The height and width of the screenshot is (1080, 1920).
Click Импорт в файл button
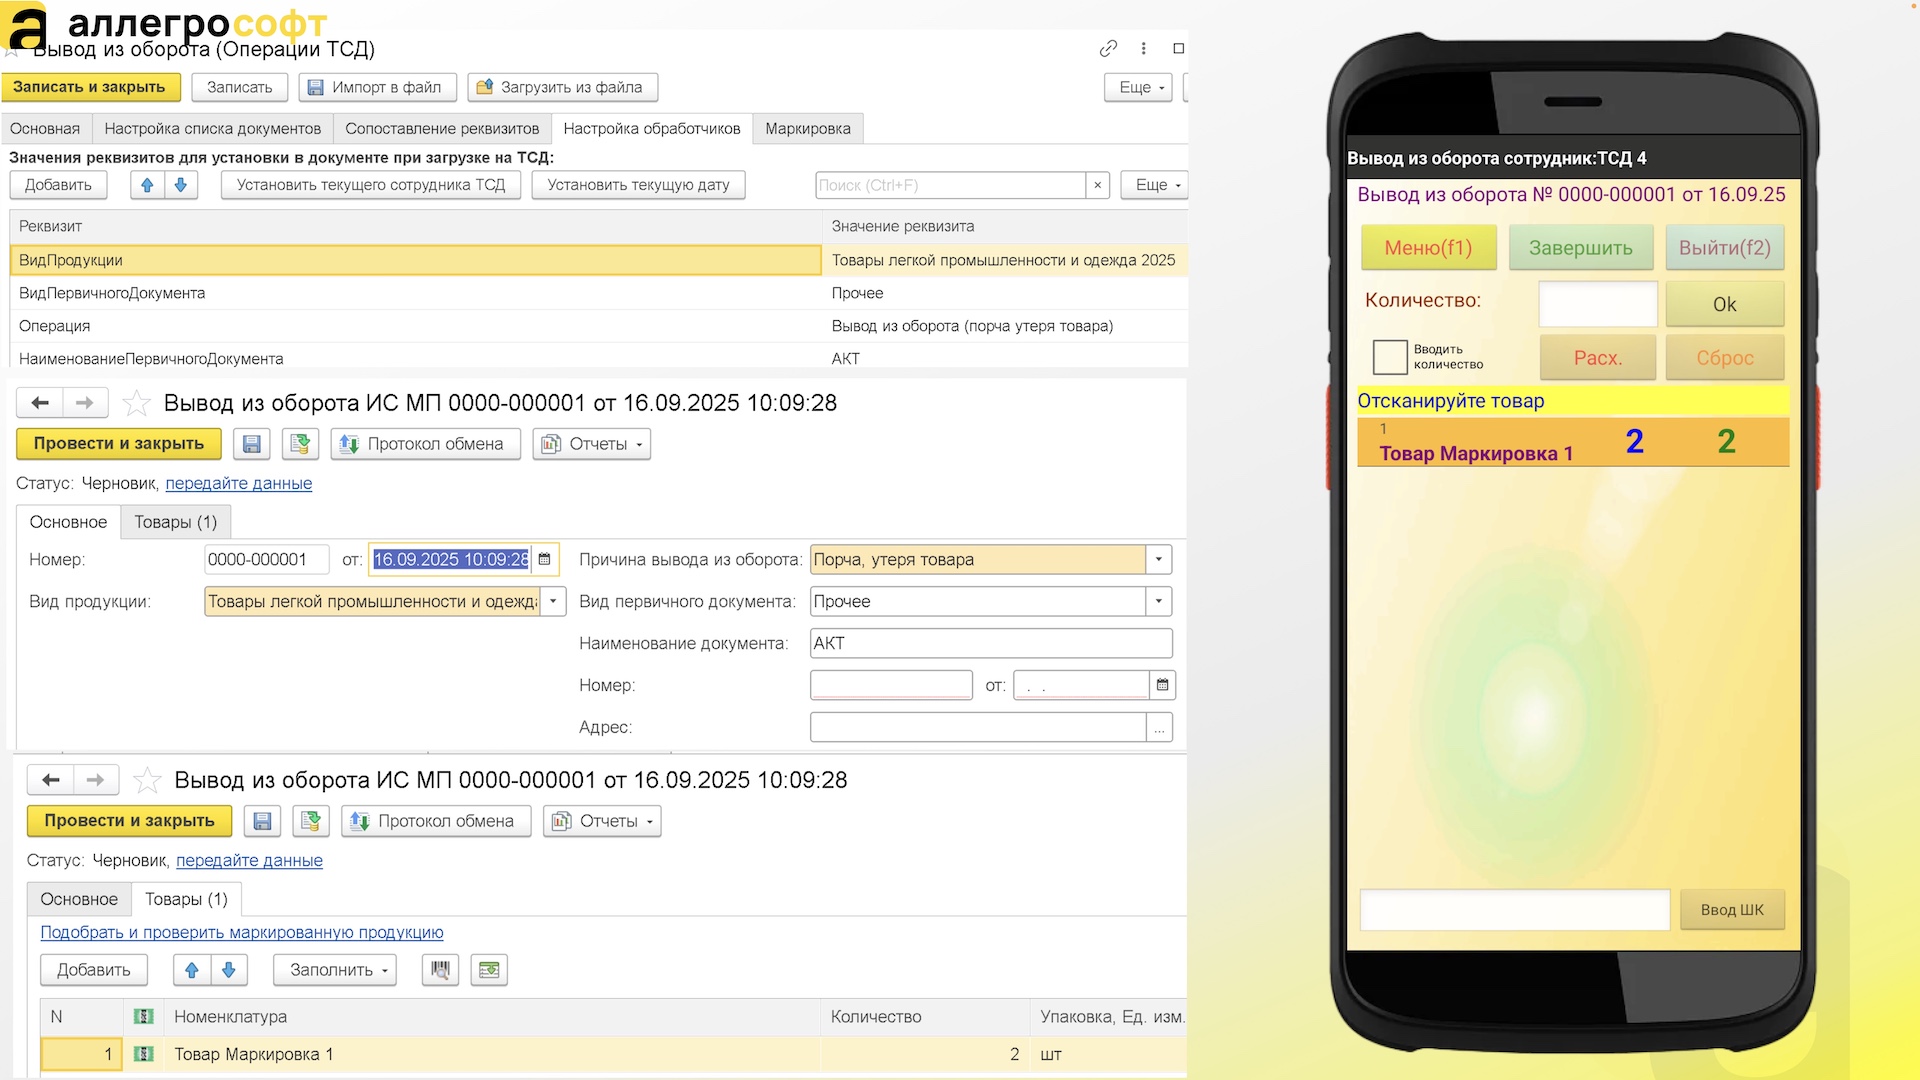click(x=377, y=88)
